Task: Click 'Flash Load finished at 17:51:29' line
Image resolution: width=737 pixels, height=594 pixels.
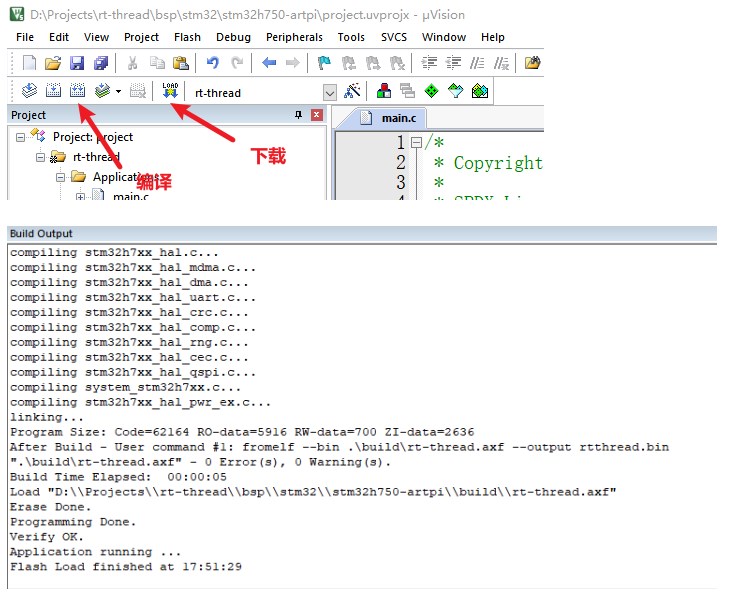Action: pos(126,567)
